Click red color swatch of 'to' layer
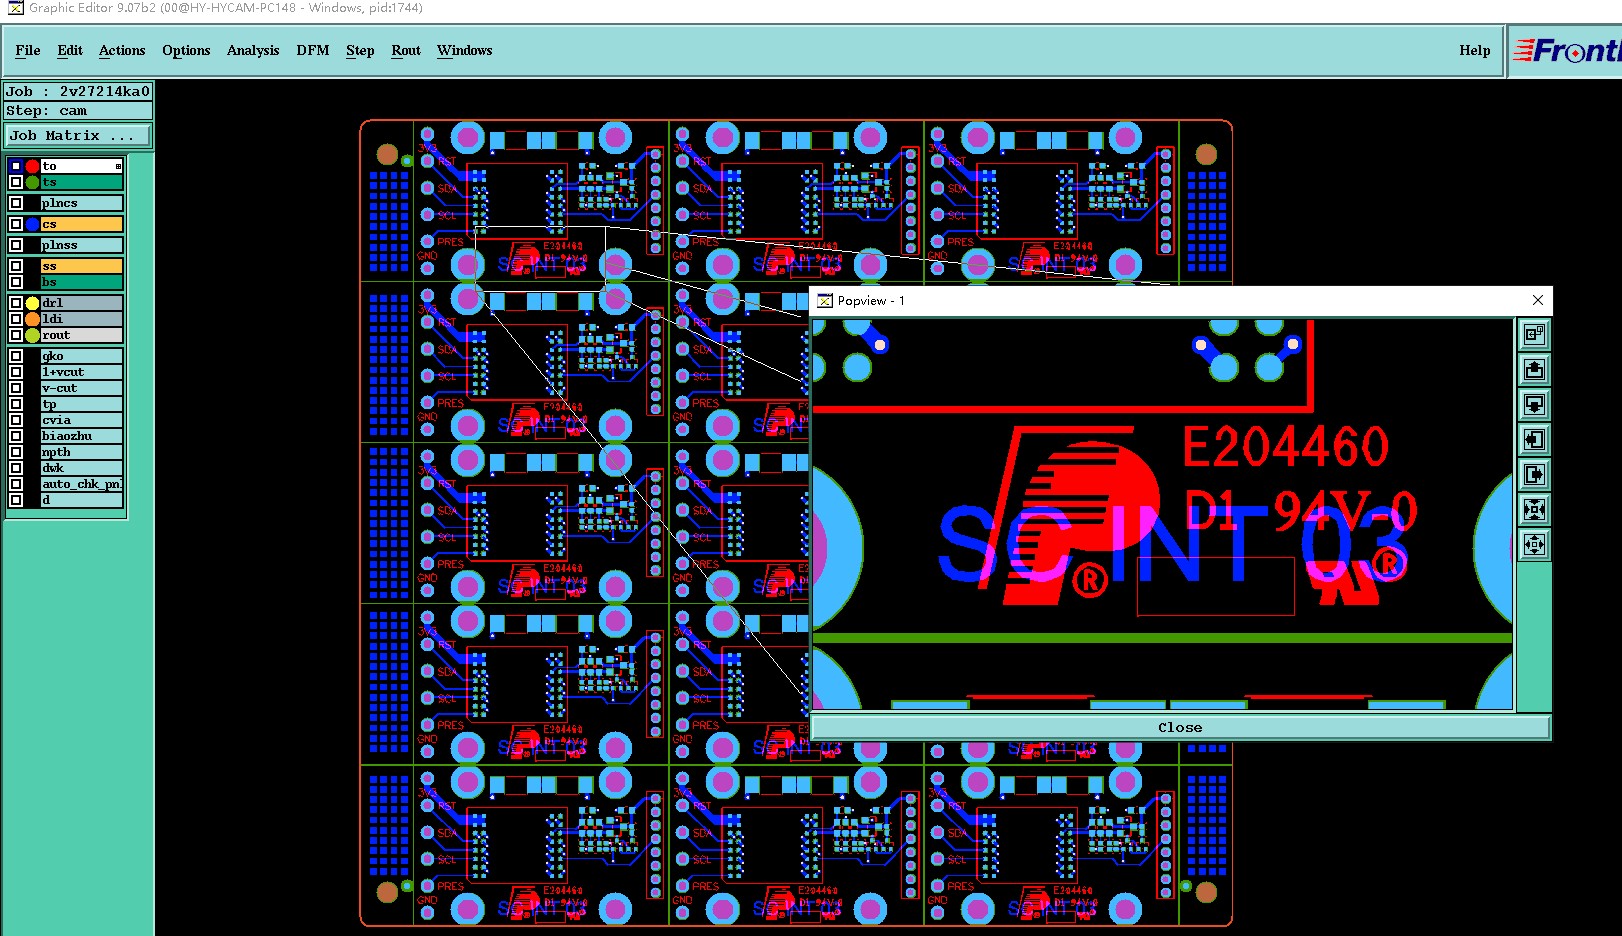Screen dimensions: 1622x936 coord(33,166)
